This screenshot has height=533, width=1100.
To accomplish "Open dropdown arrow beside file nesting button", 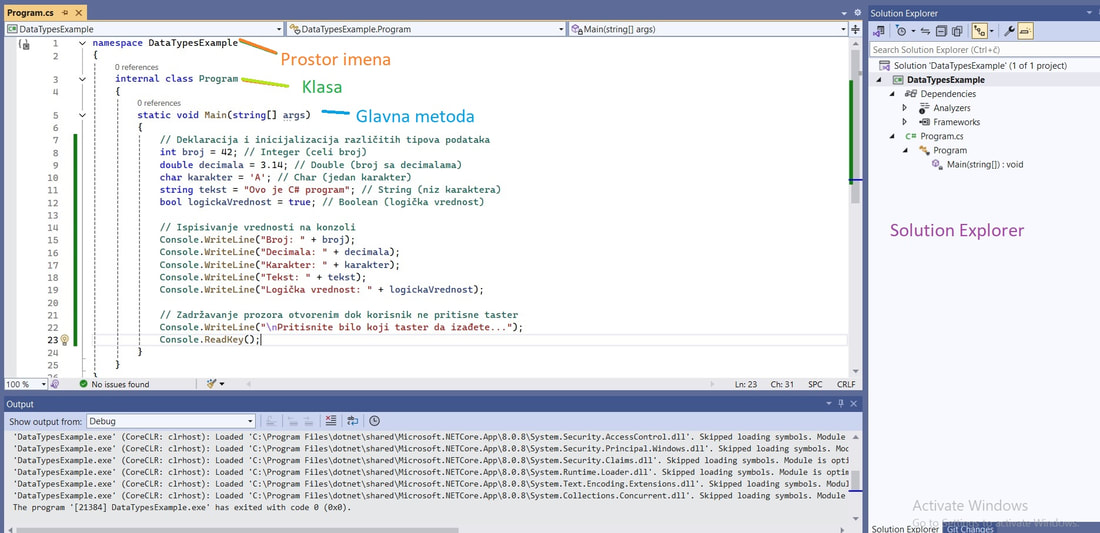I will tap(991, 32).
